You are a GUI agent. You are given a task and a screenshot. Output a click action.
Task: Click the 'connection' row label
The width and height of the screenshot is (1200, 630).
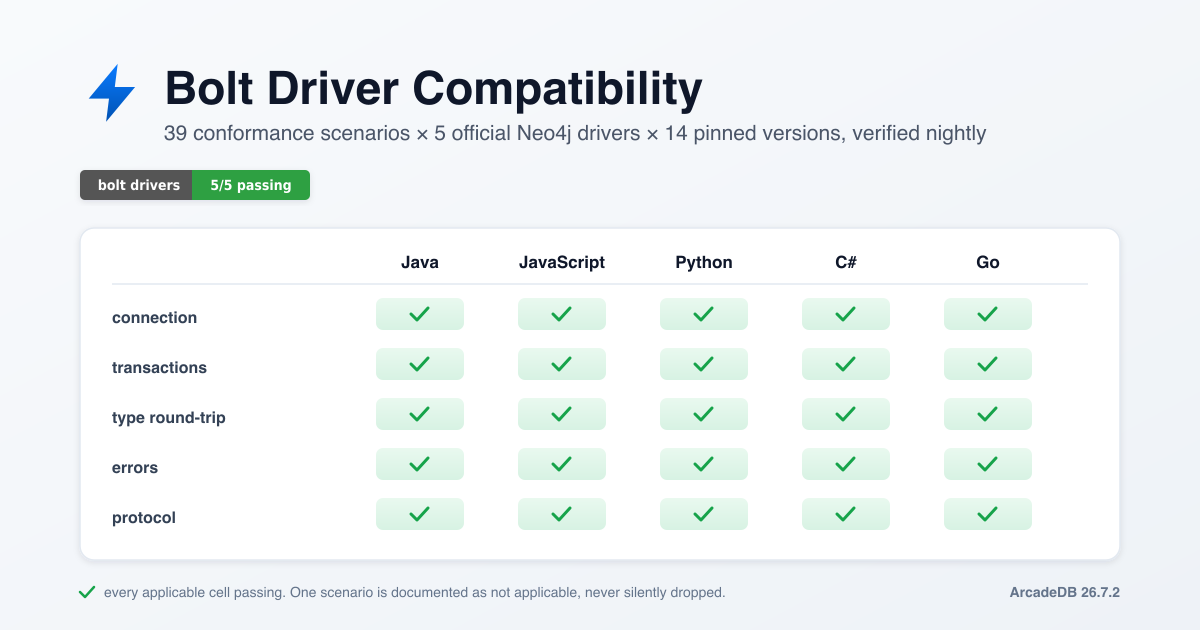154,317
